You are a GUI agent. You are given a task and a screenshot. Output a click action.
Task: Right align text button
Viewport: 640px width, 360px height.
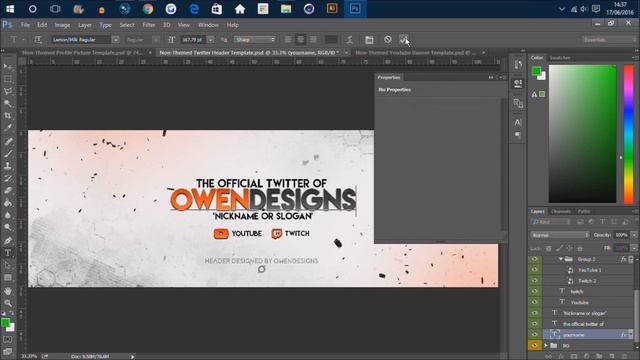coord(313,40)
